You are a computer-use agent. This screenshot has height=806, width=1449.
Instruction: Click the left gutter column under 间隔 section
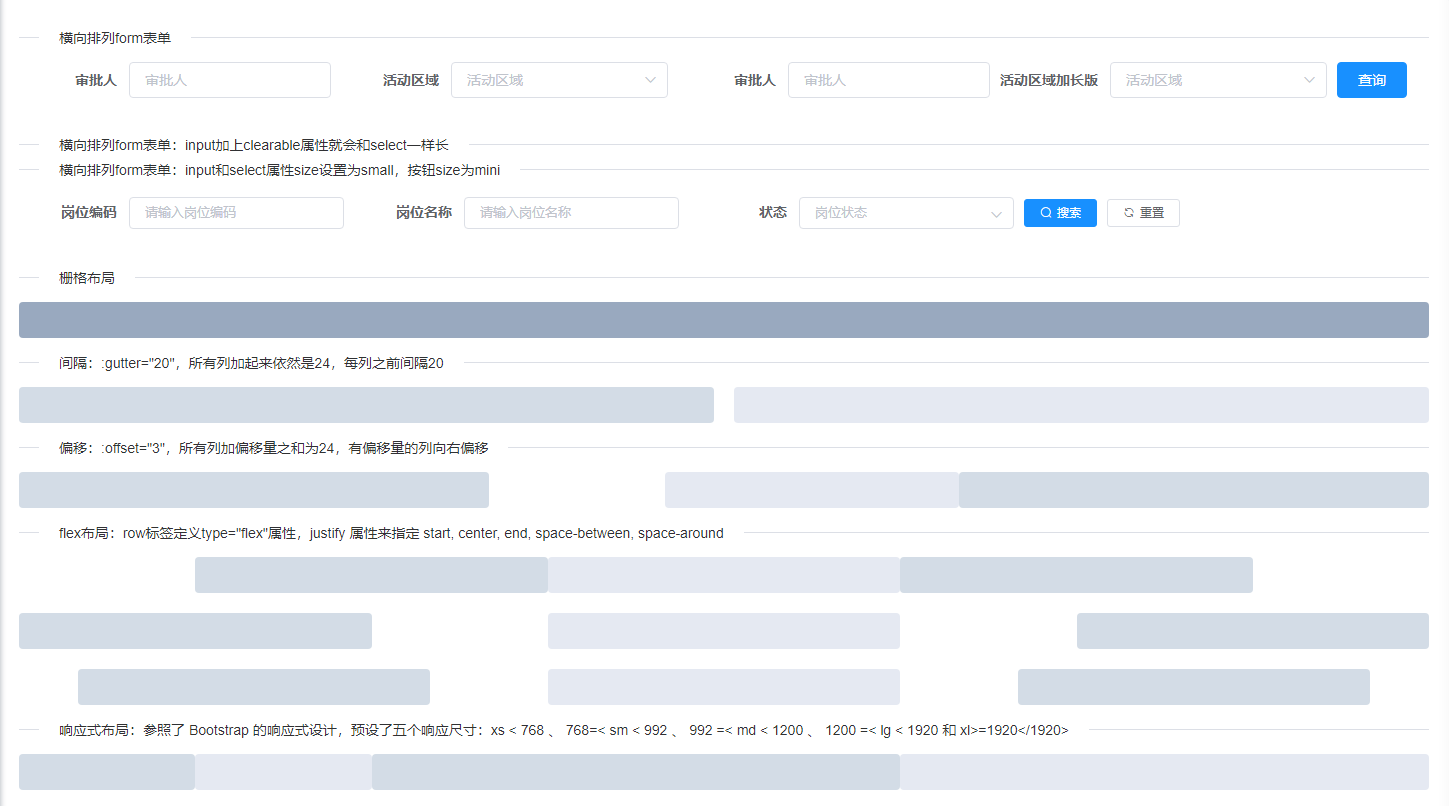[365, 405]
